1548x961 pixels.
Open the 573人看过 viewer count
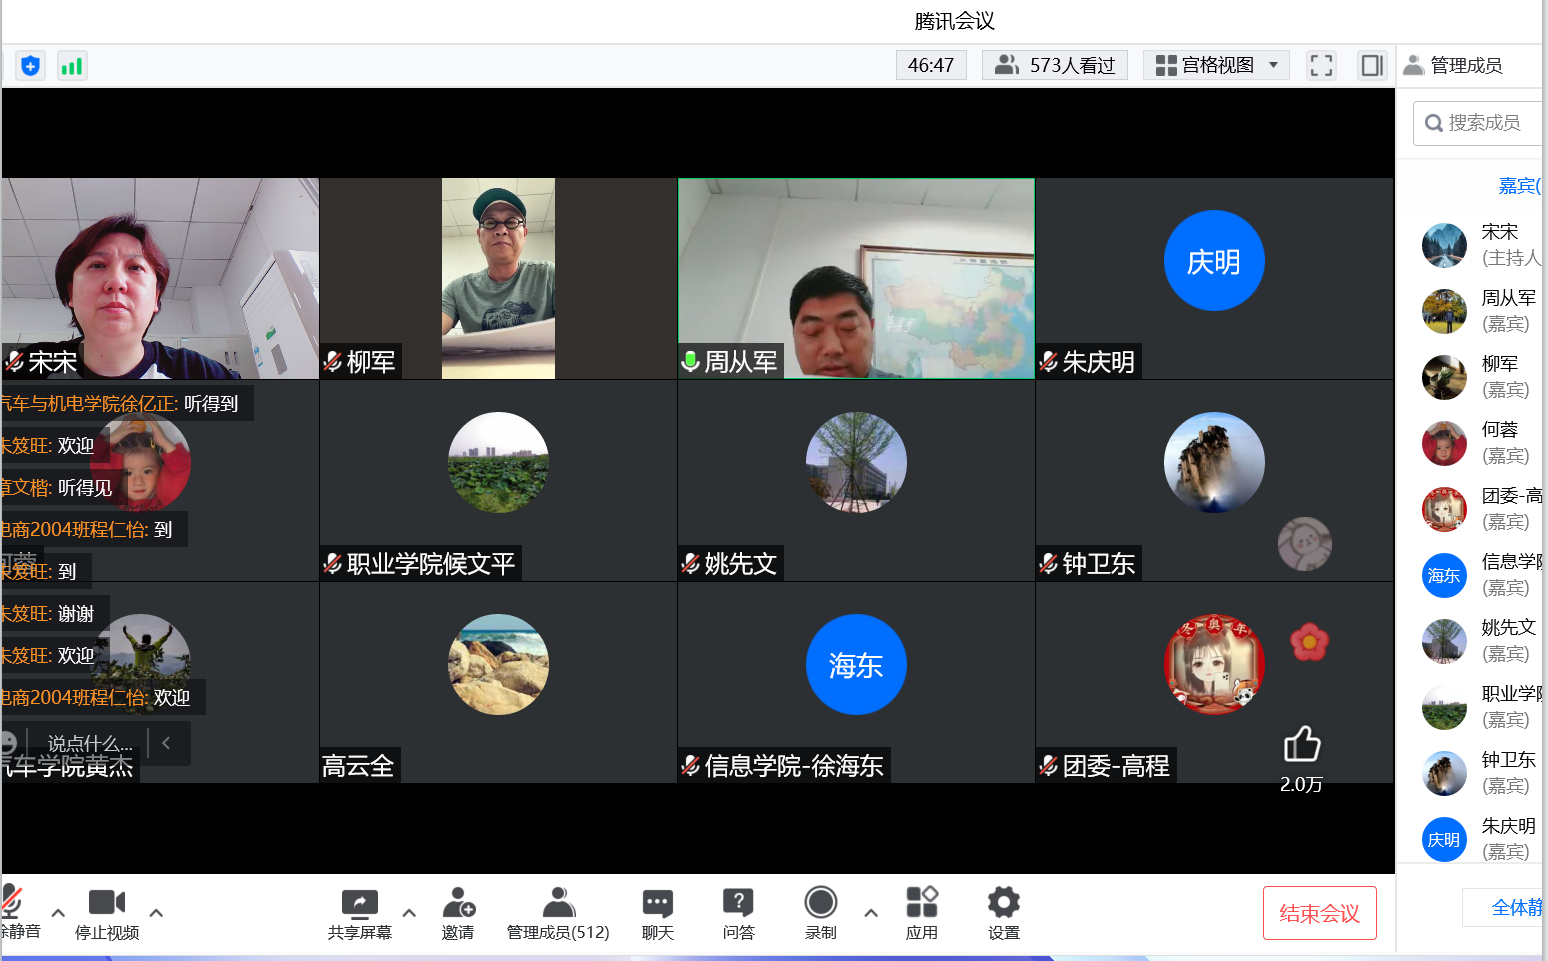tap(1055, 65)
